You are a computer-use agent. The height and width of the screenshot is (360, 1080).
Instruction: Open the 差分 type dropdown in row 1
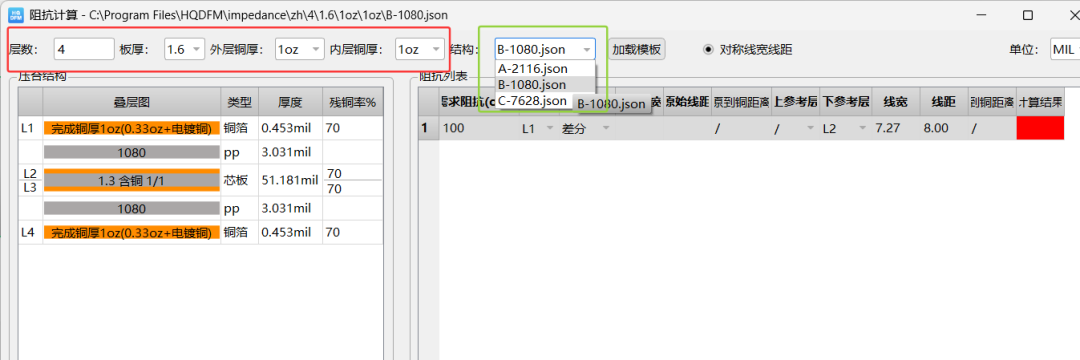[585, 128]
